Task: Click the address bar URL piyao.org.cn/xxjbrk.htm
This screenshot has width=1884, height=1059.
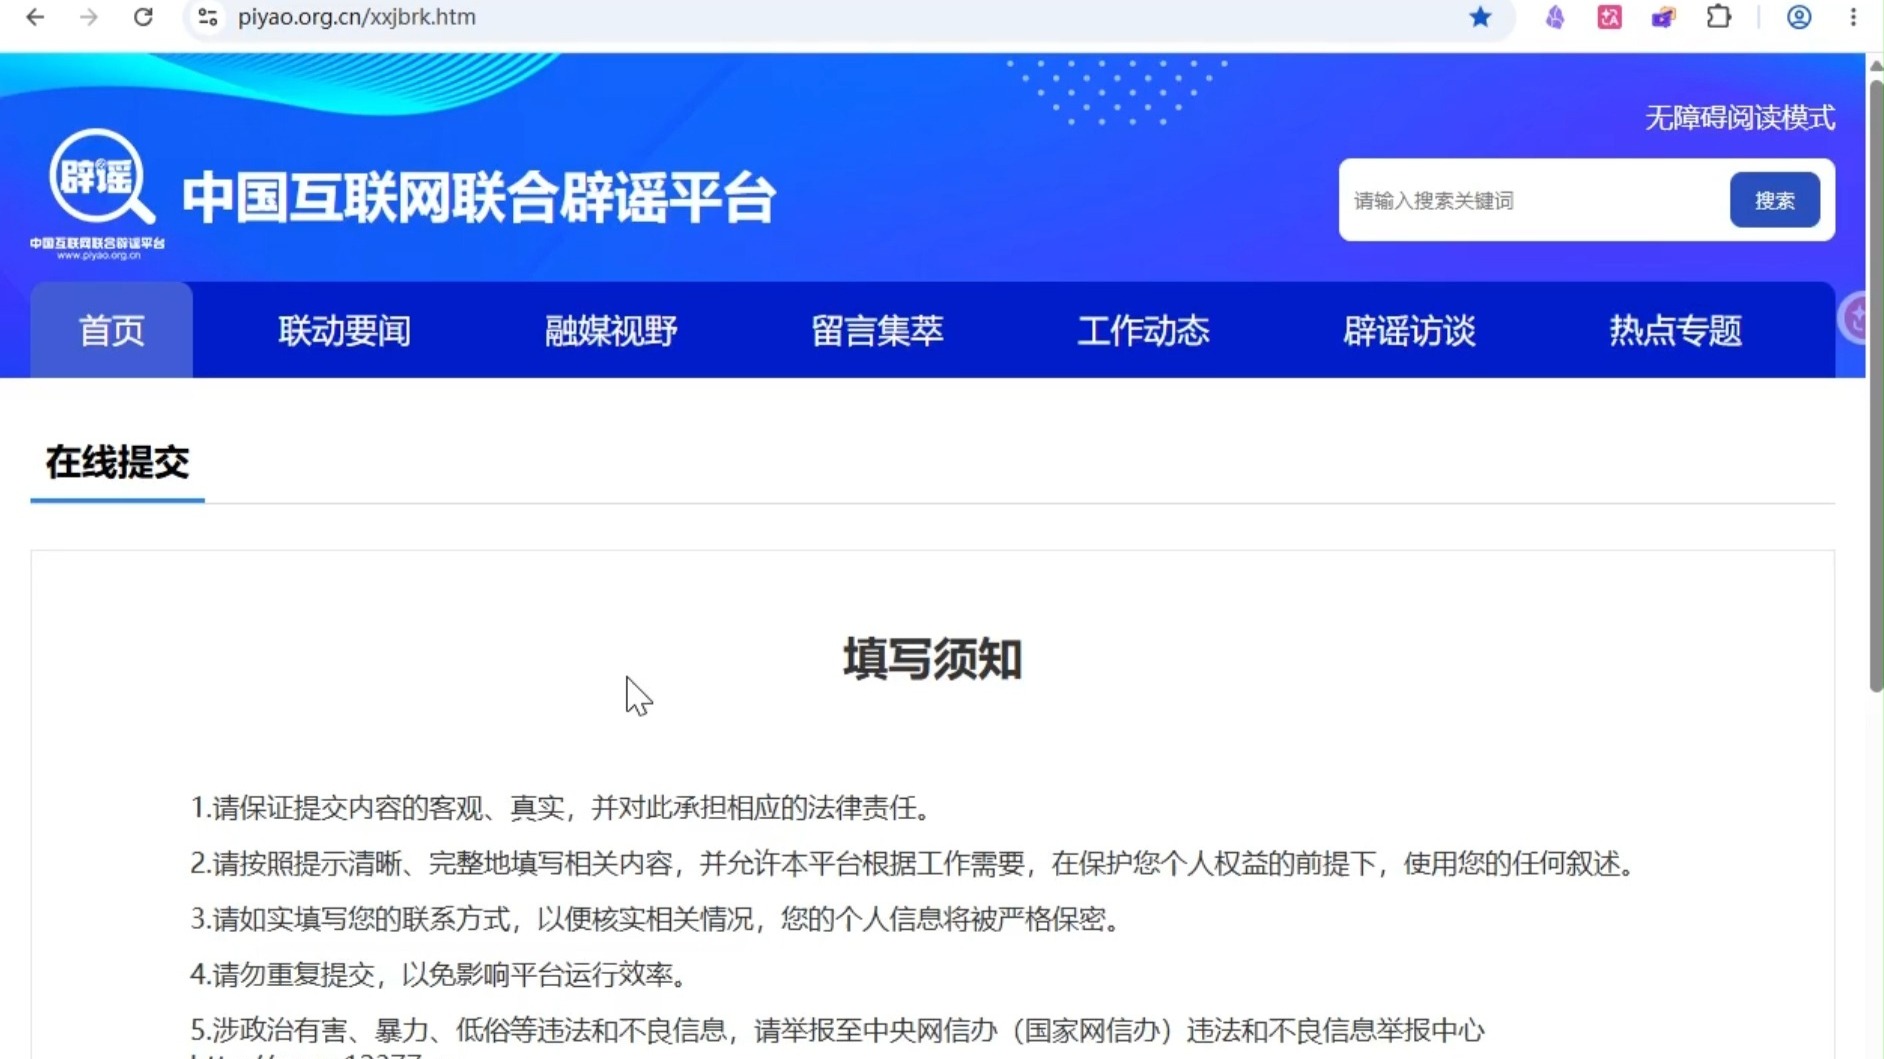Action: point(357,17)
